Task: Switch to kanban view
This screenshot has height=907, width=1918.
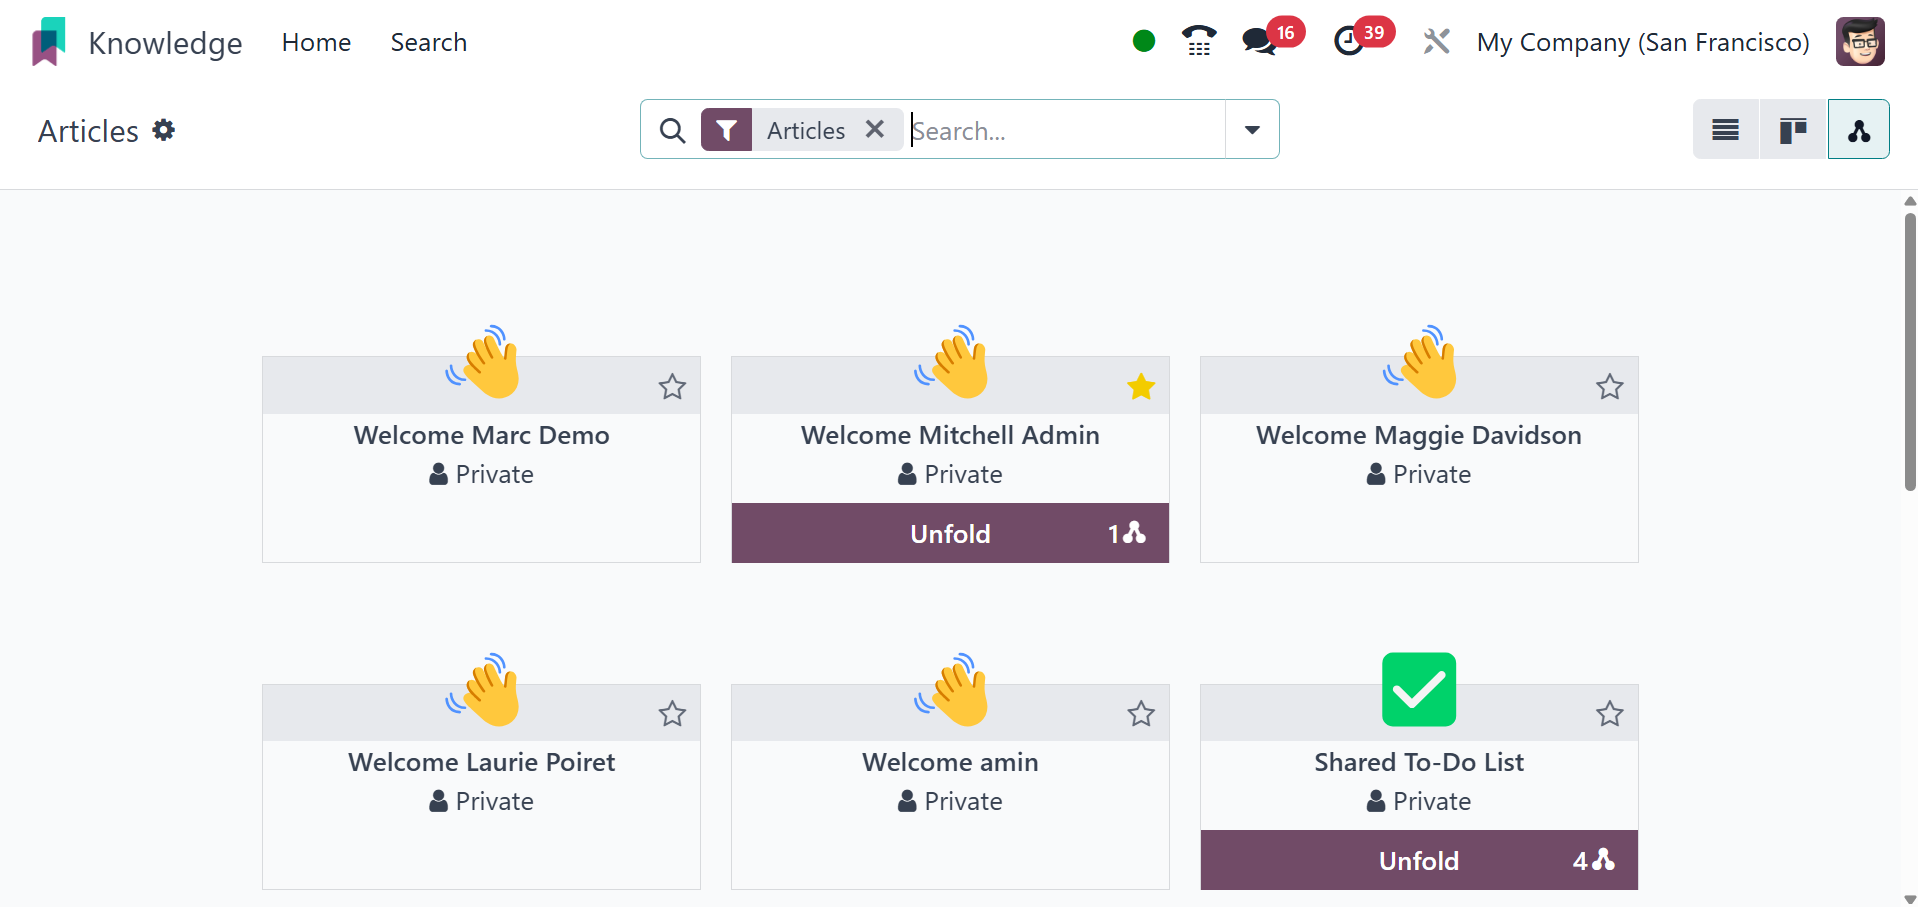Action: pos(1793,130)
